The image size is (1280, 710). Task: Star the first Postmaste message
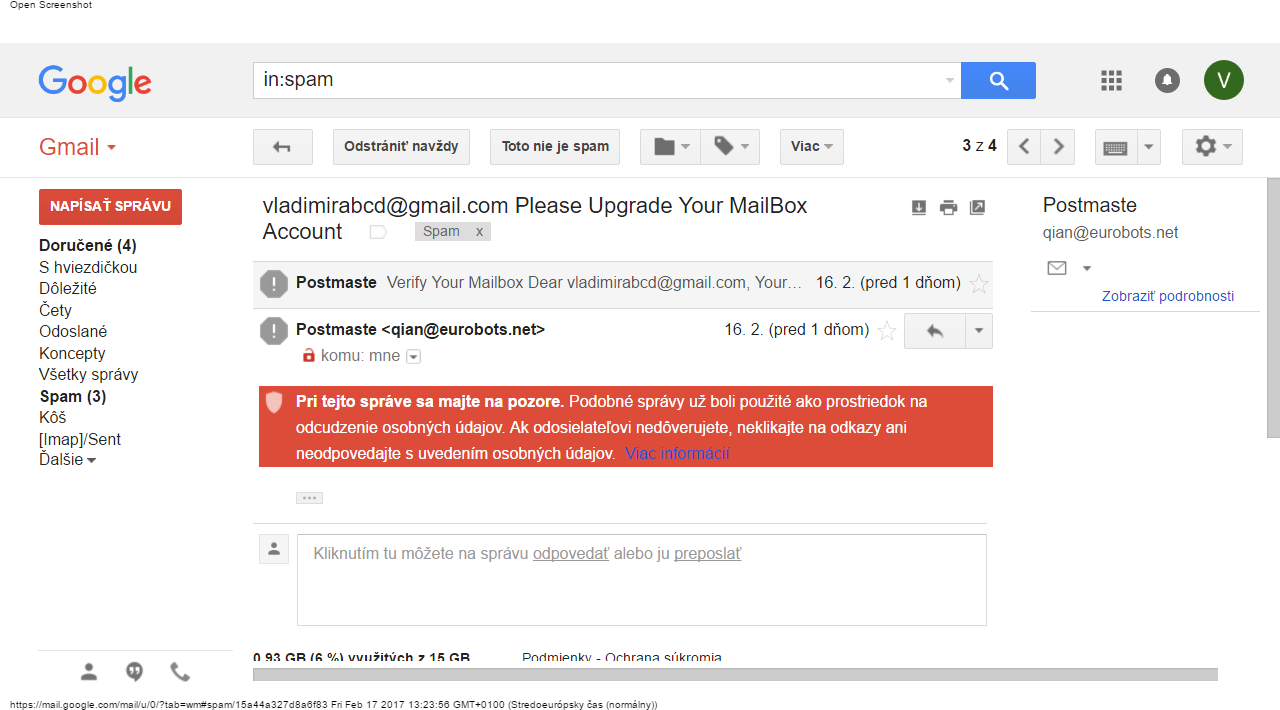(x=979, y=284)
